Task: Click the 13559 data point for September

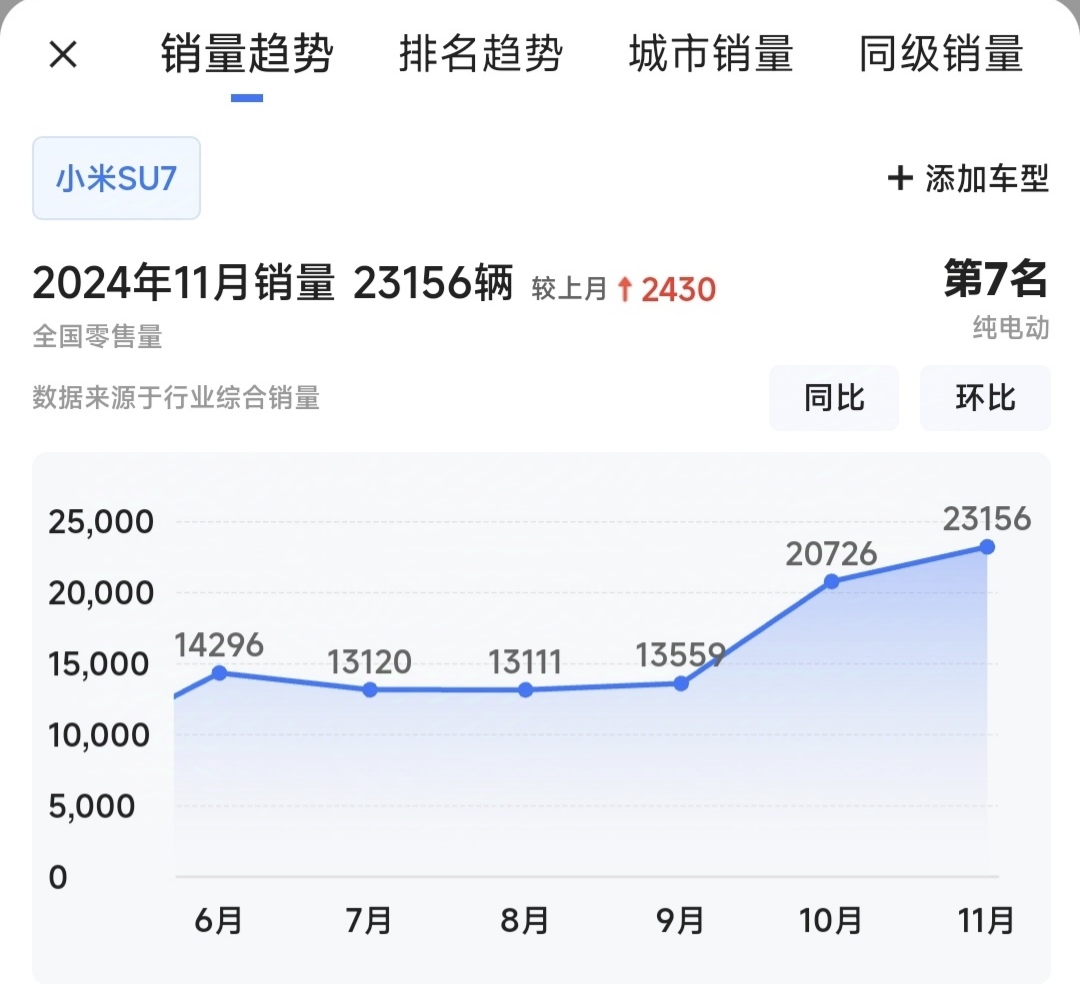Action: tap(681, 683)
